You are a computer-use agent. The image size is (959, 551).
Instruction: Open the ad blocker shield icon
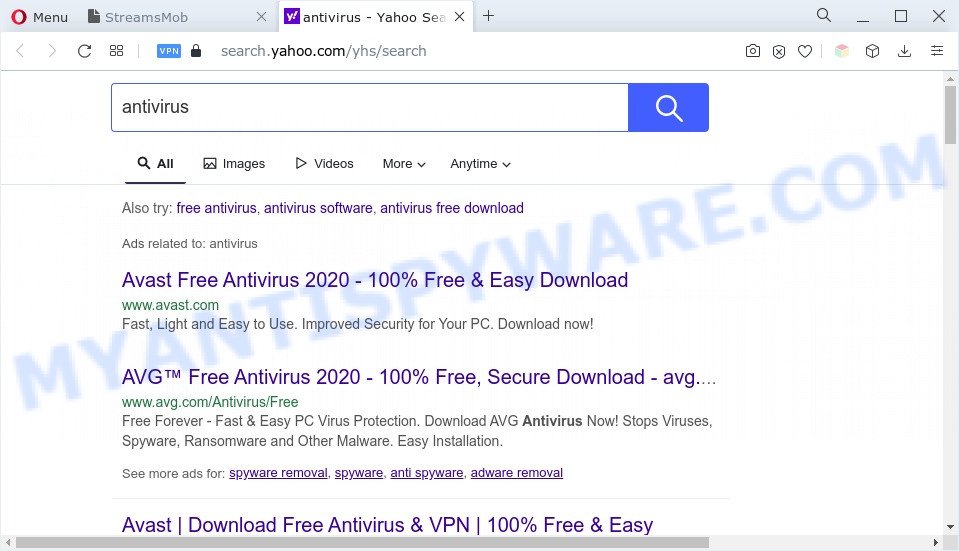(x=779, y=51)
